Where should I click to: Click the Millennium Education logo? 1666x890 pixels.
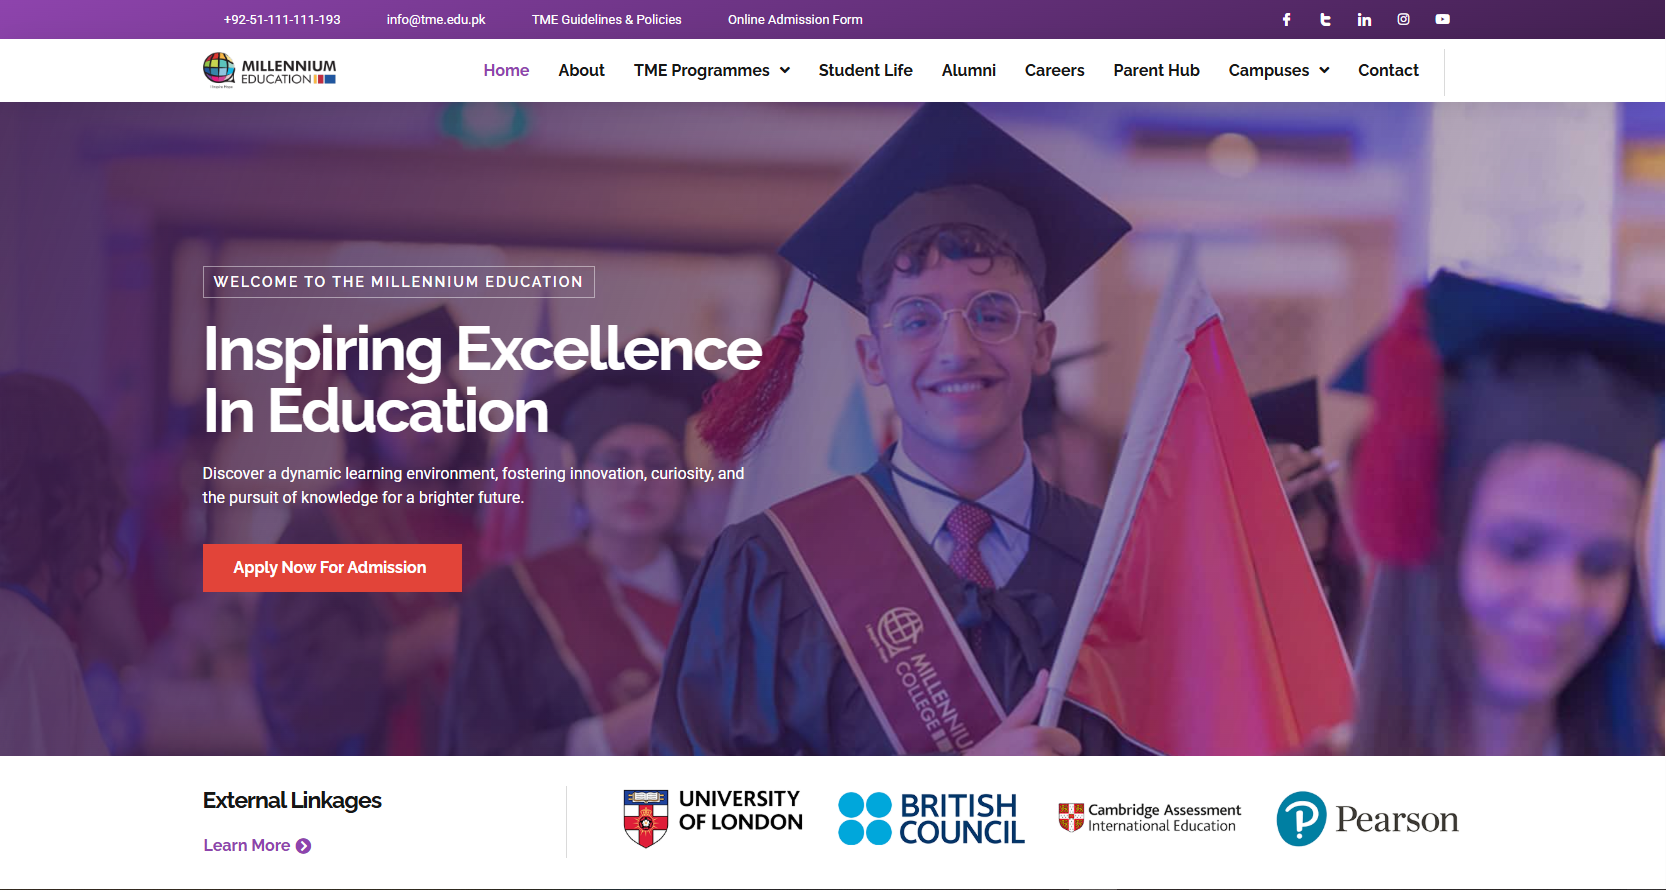270,70
